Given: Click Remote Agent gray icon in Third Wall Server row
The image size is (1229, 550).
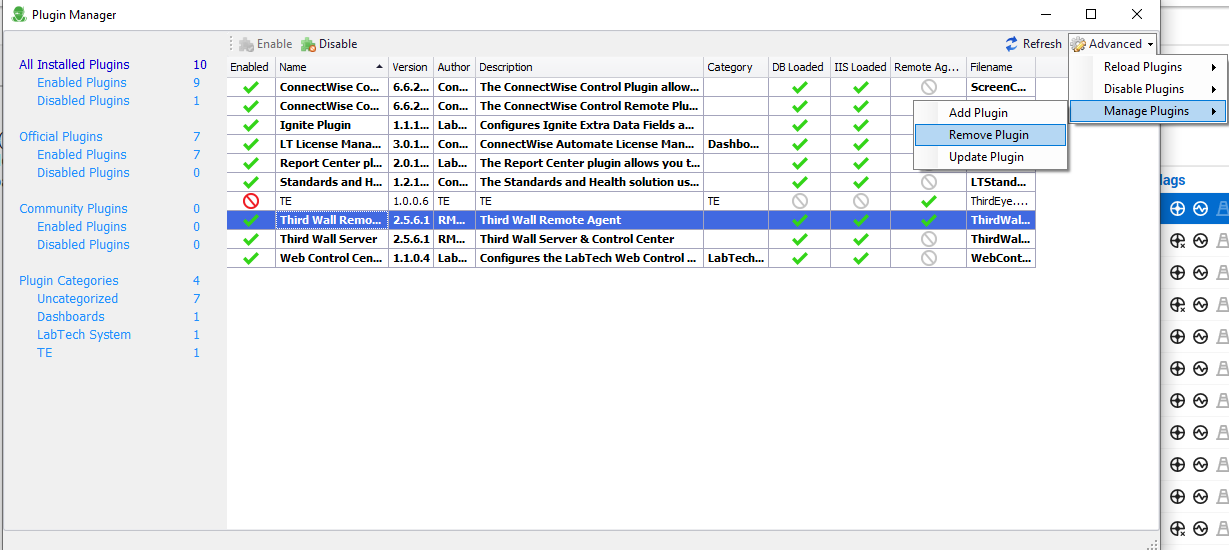Looking at the screenshot, I should (x=928, y=239).
